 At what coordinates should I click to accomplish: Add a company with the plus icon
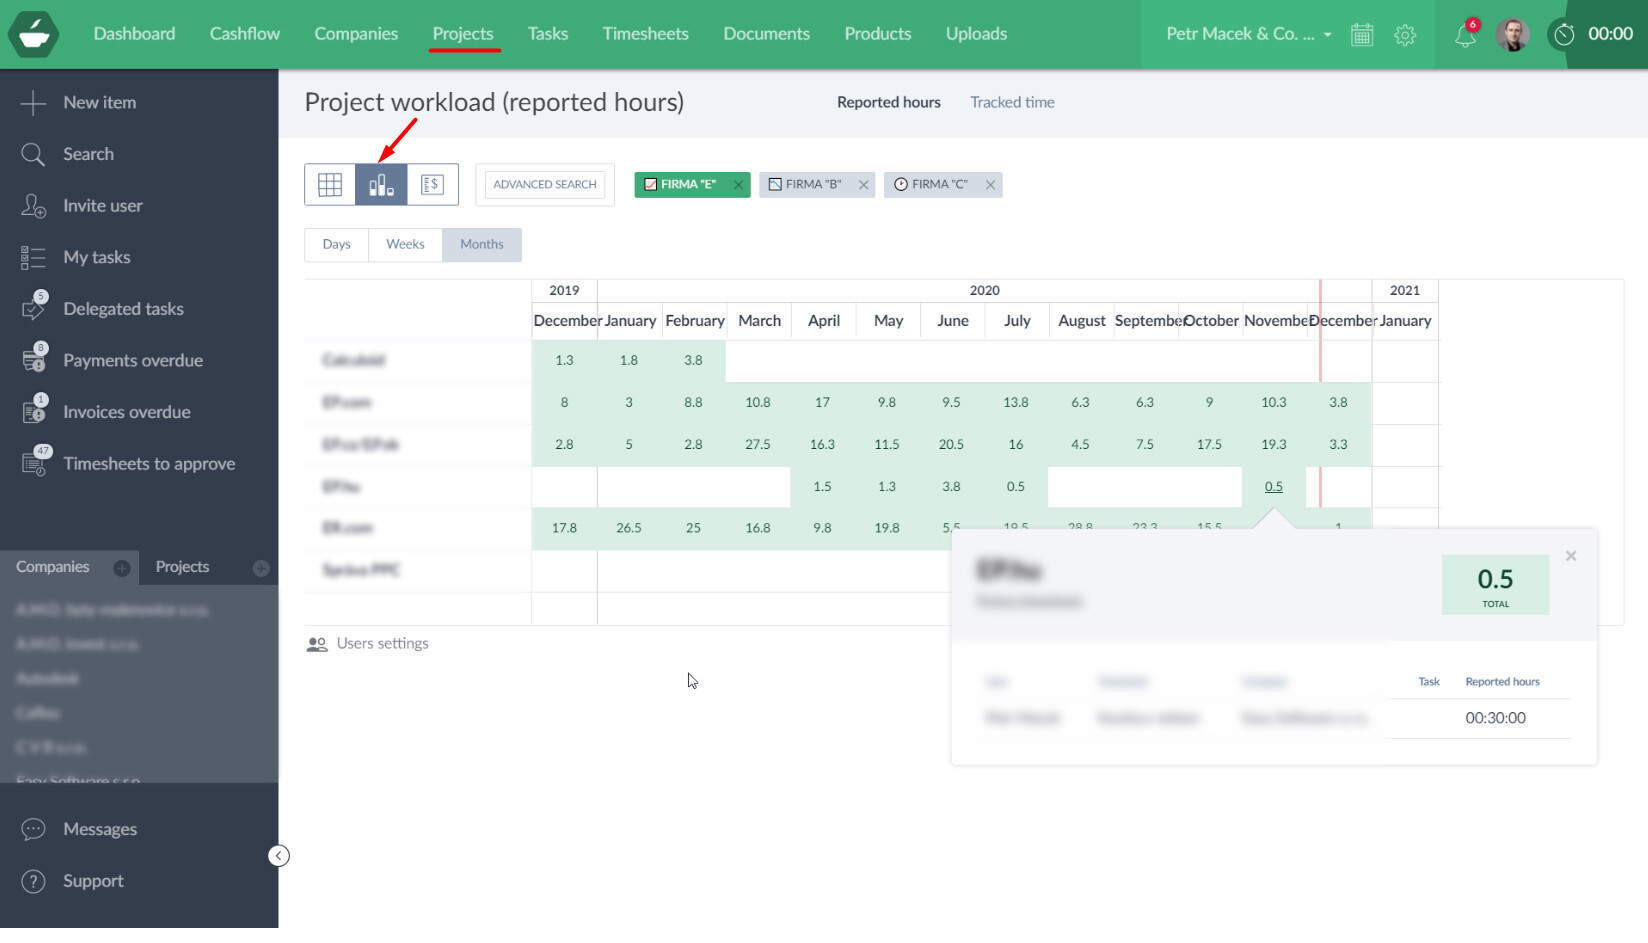coord(122,568)
